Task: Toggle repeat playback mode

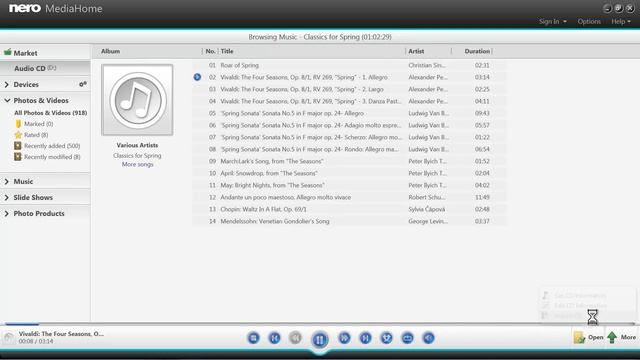Action: pyautogui.click(x=407, y=338)
